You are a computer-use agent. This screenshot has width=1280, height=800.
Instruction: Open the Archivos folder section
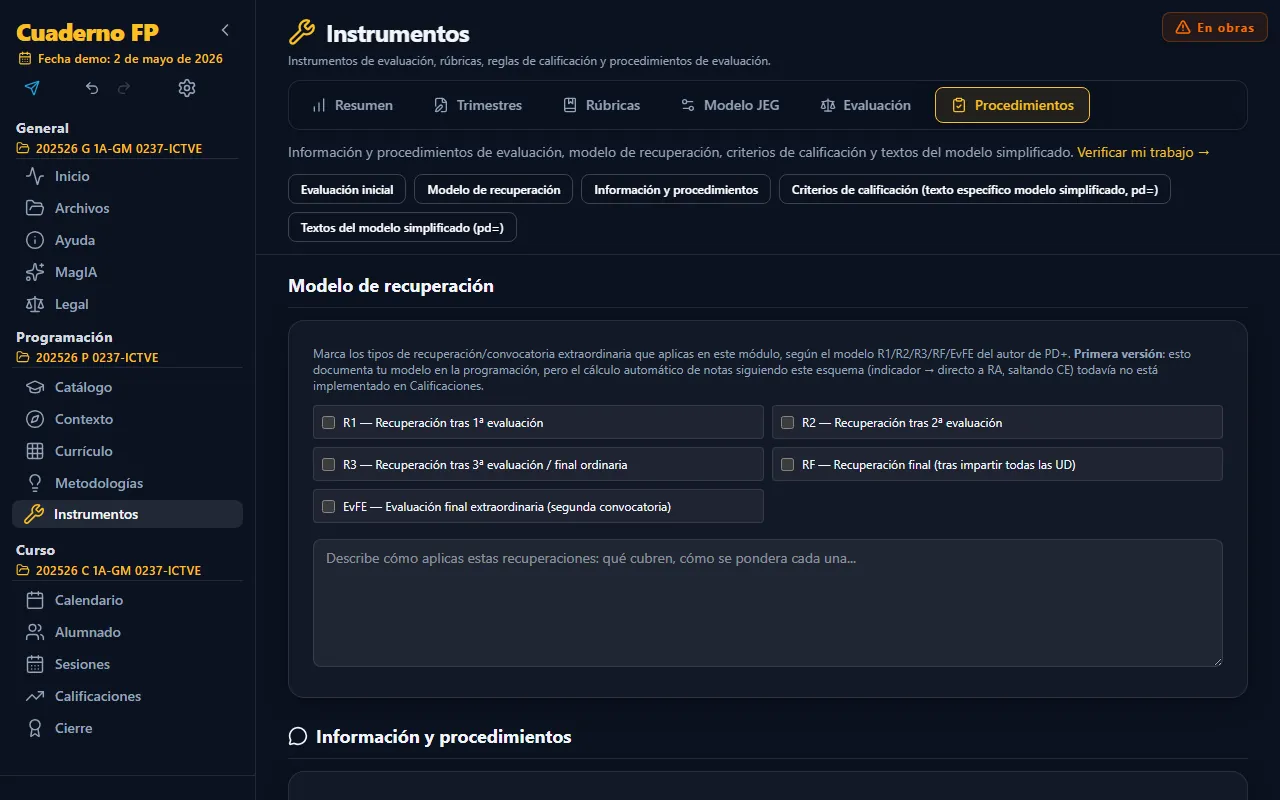128,208
